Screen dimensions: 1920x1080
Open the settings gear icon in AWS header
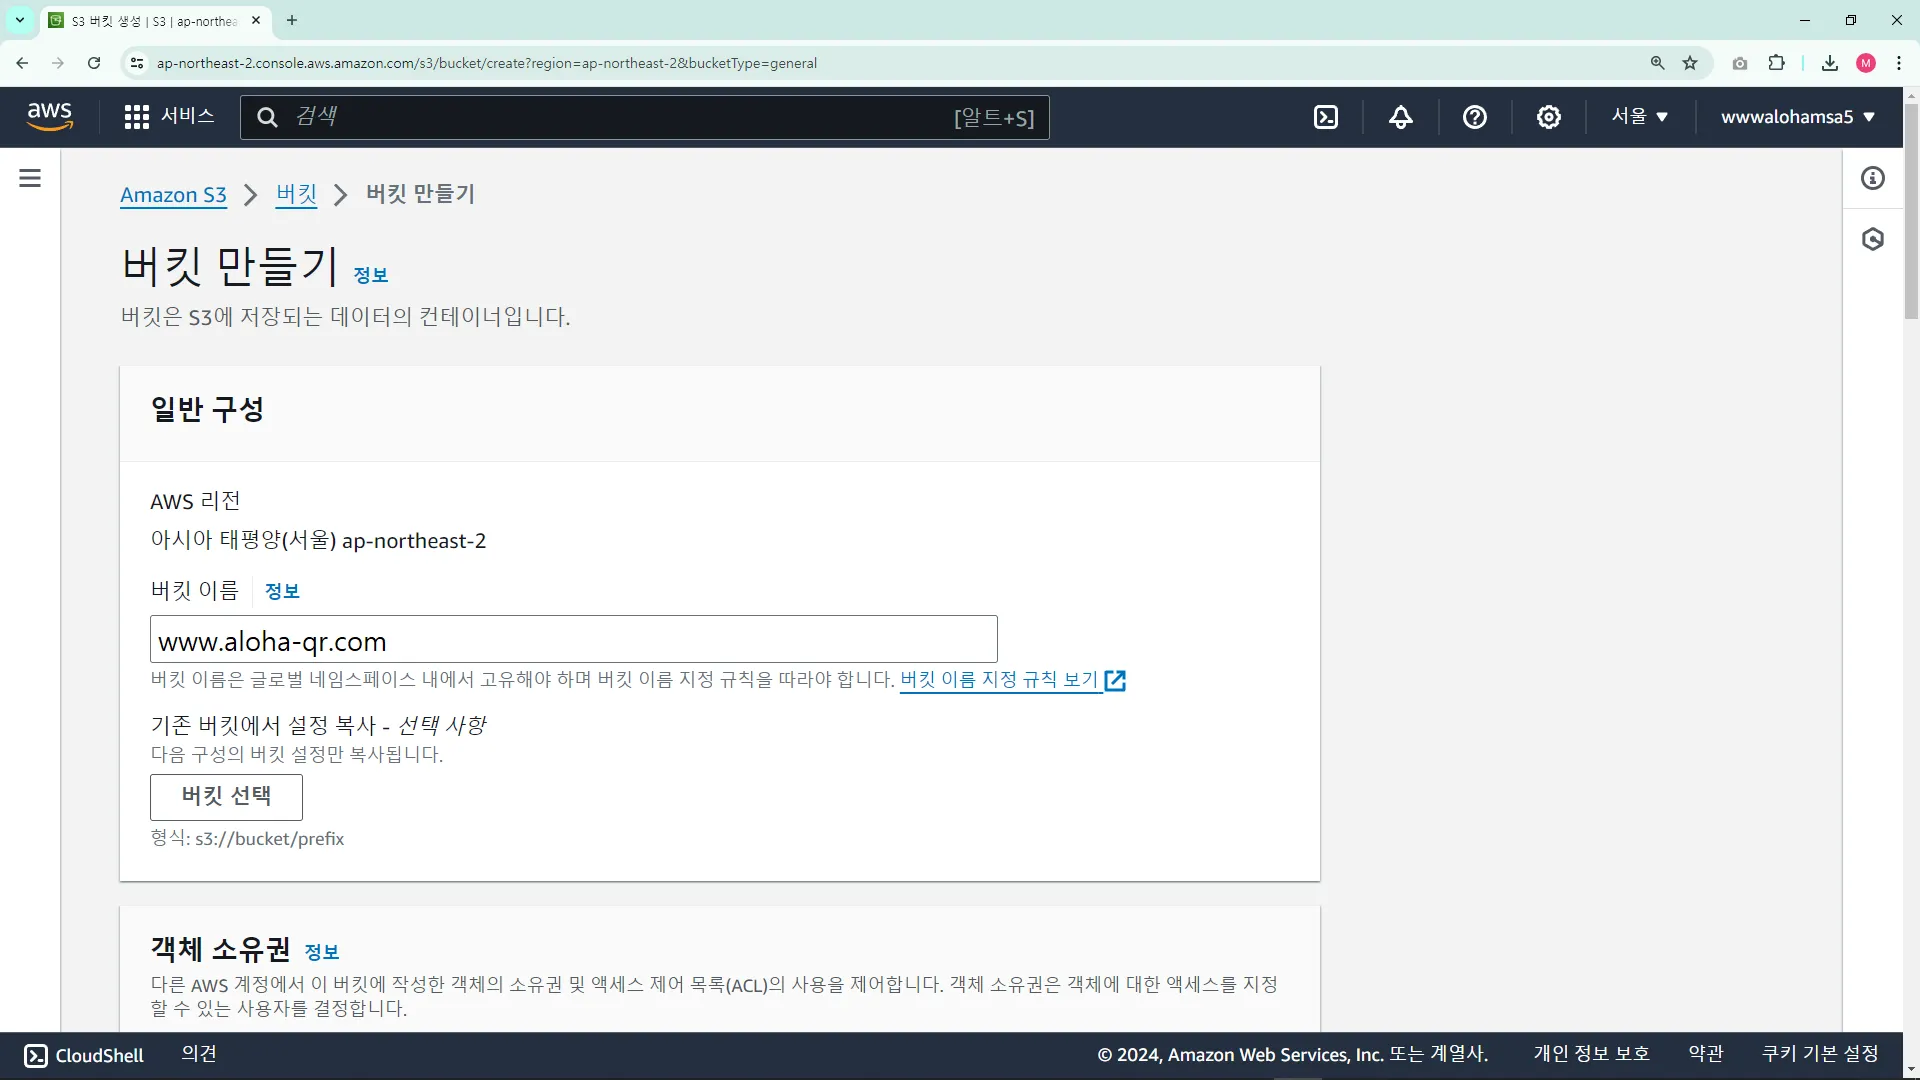pos(1549,117)
